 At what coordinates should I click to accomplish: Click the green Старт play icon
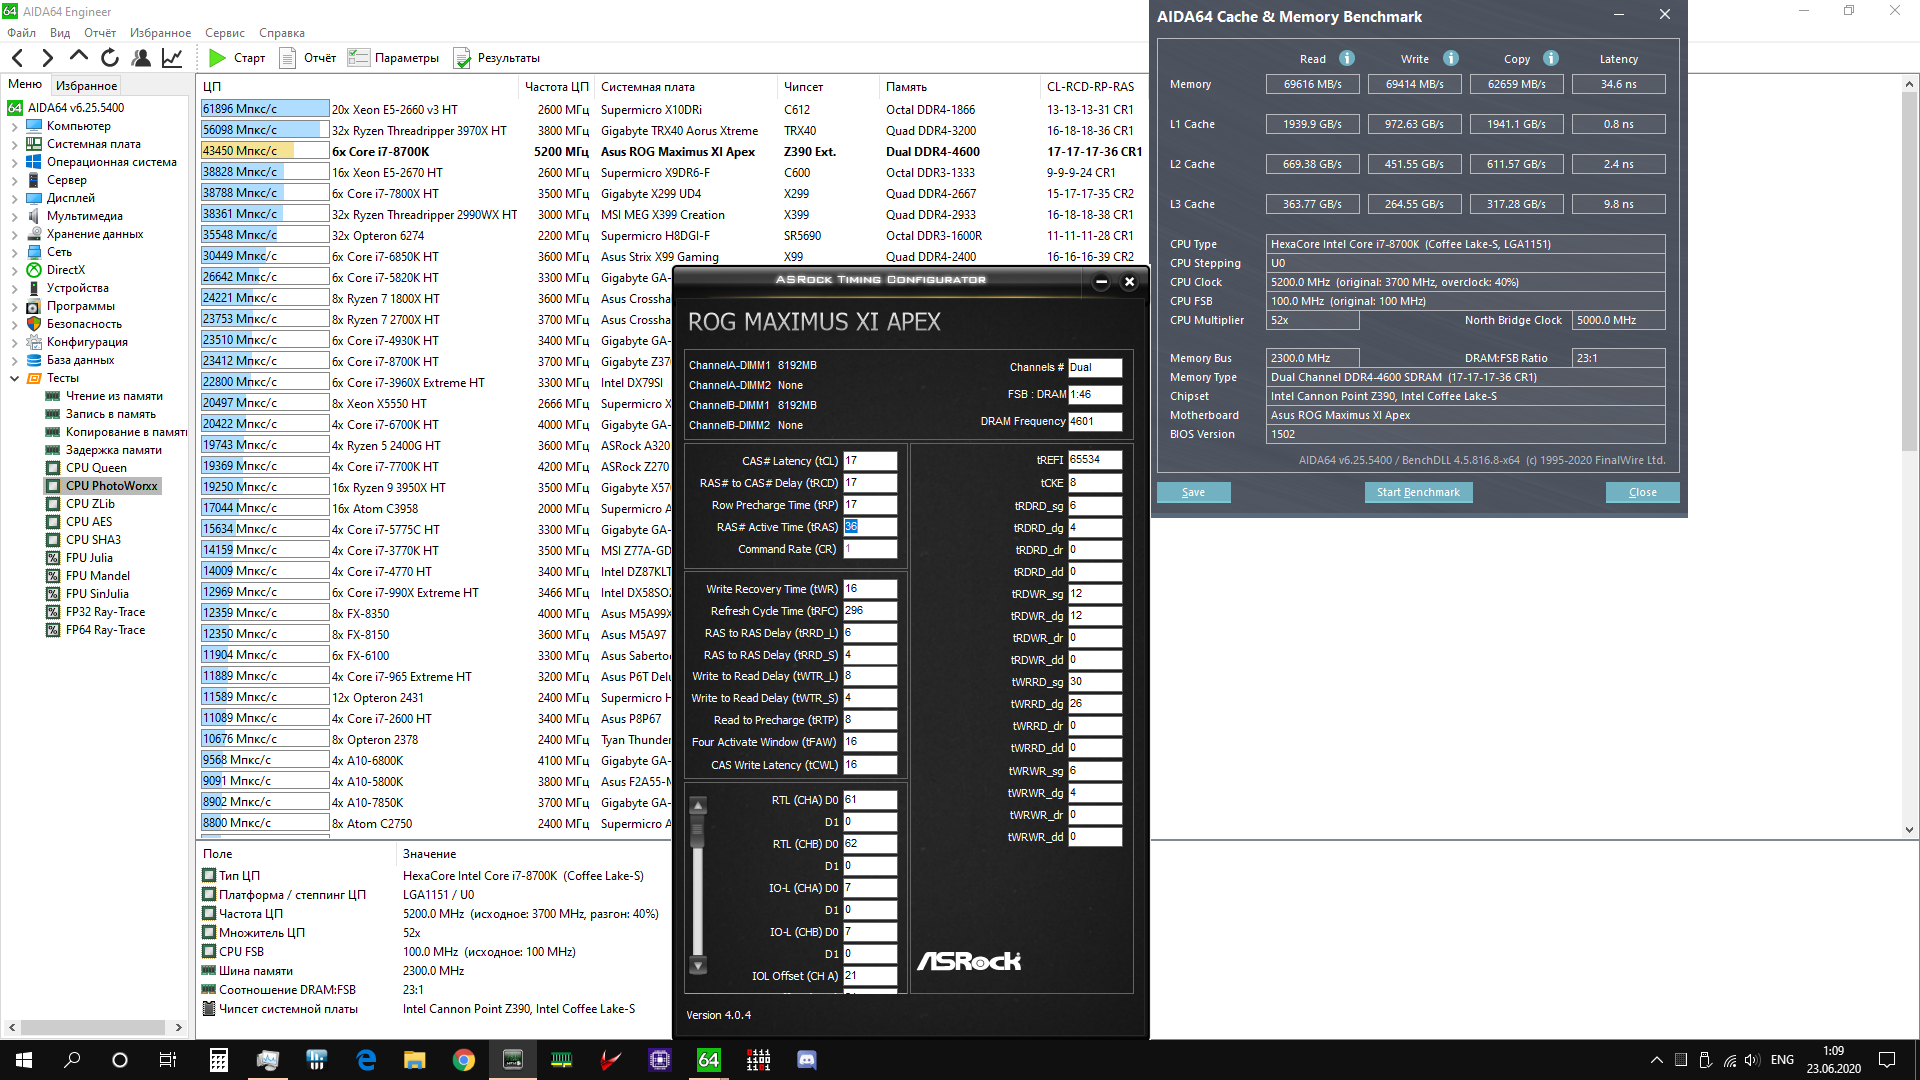pyautogui.click(x=217, y=58)
